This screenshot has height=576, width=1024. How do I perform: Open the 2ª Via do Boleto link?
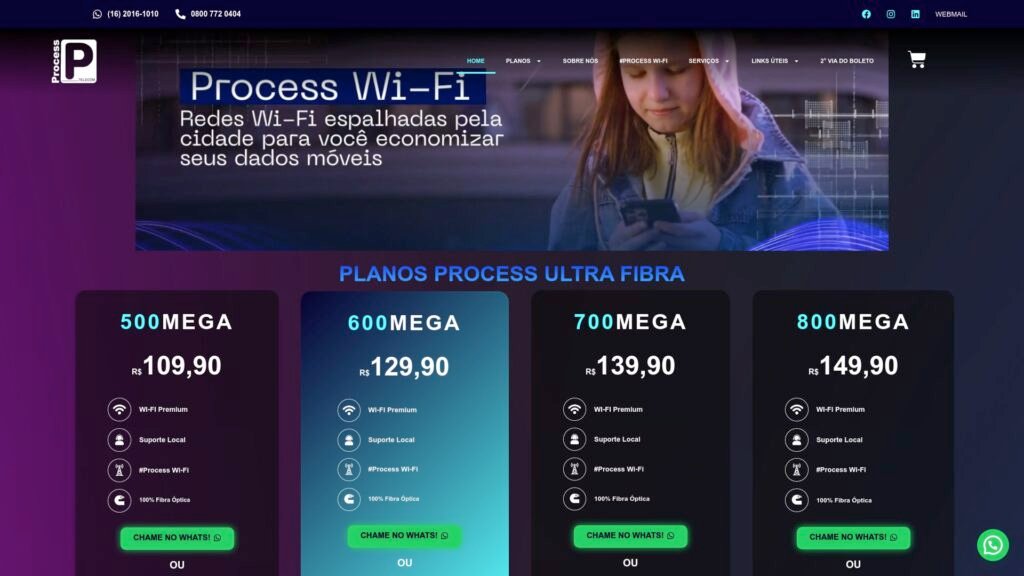[846, 61]
